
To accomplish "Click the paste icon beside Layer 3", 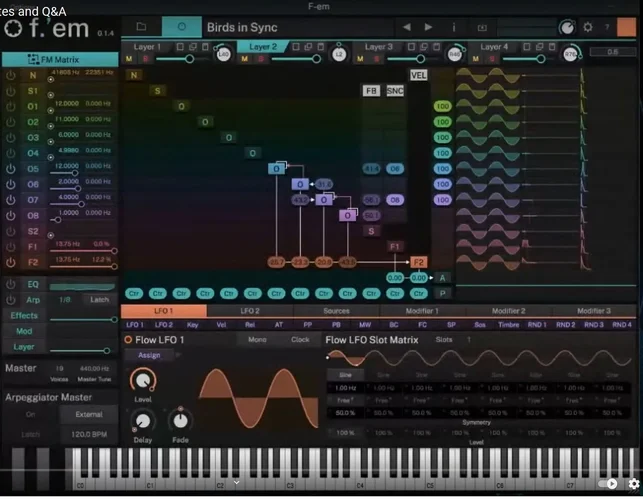I will click(437, 47).
